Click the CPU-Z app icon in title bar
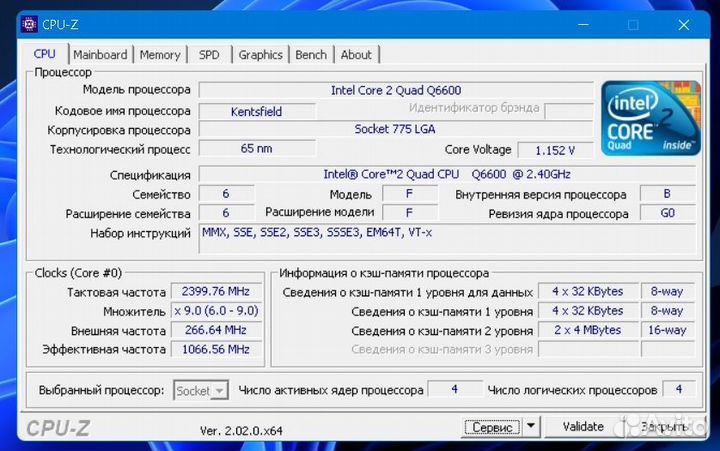Image resolution: width=720 pixels, height=451 pixels. [x=29, y=24]
